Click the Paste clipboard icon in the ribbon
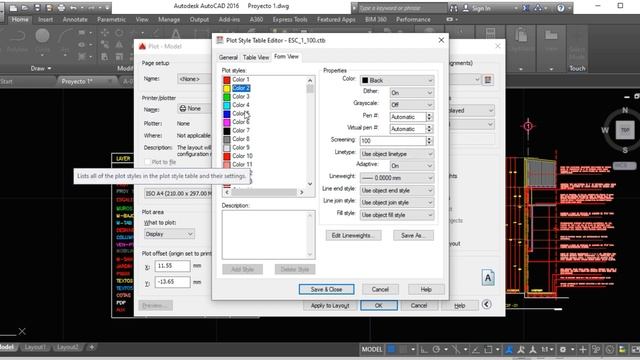Screen dimensions: 640x360 click(521, 36)
